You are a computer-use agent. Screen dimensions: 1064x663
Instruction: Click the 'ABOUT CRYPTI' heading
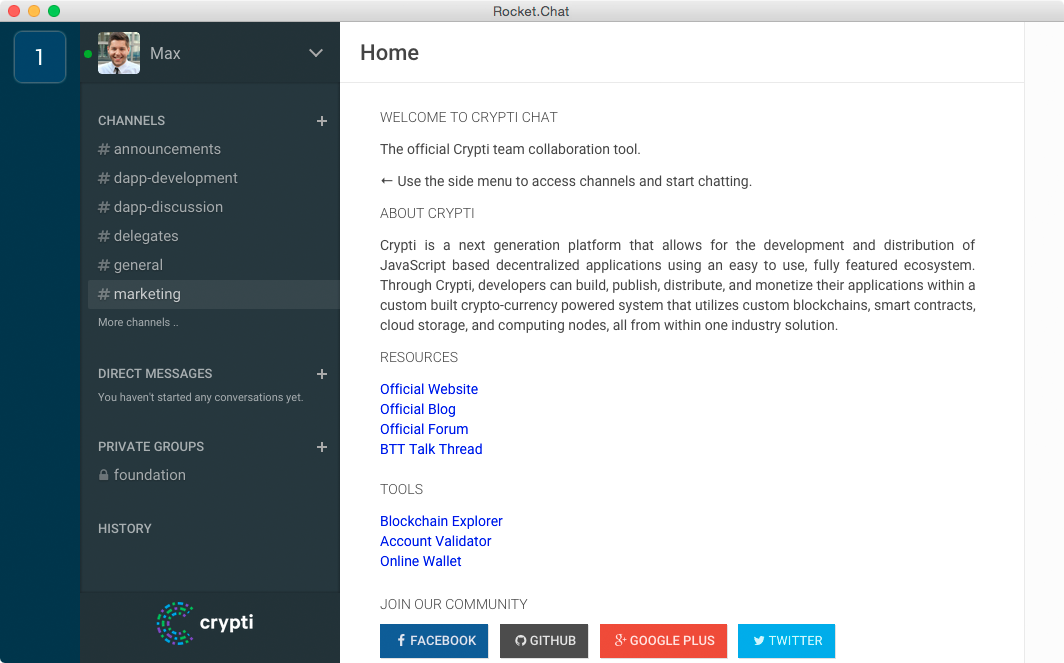(427, 213)
